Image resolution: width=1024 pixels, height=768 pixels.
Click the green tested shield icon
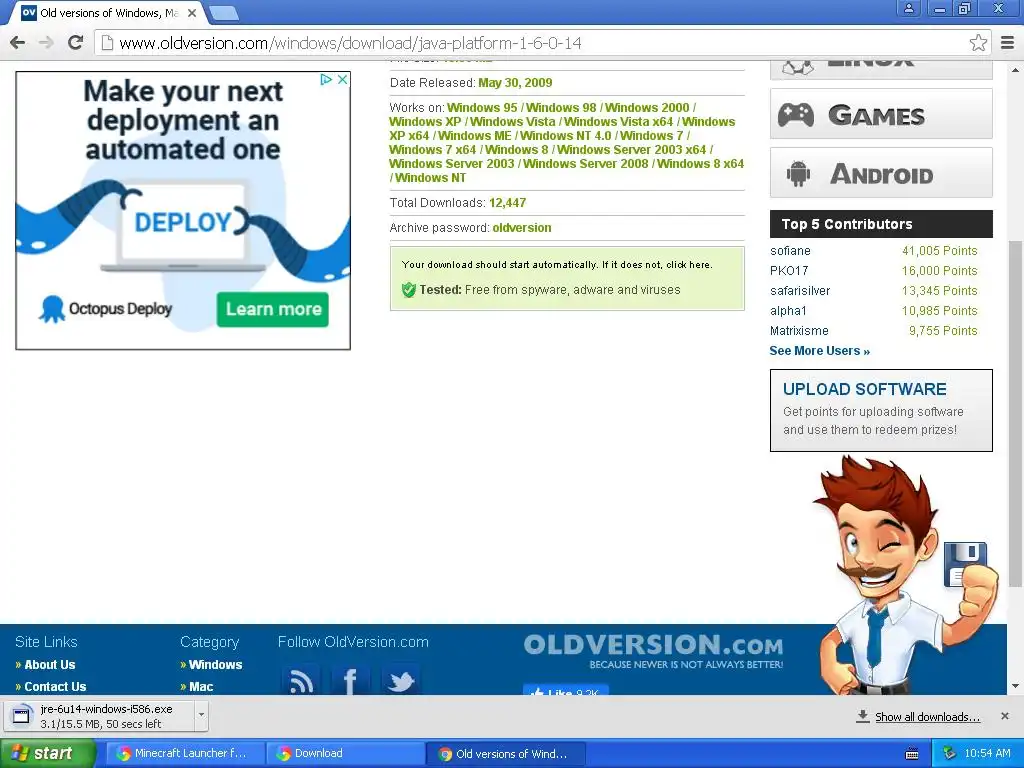[x=409, y=290]
